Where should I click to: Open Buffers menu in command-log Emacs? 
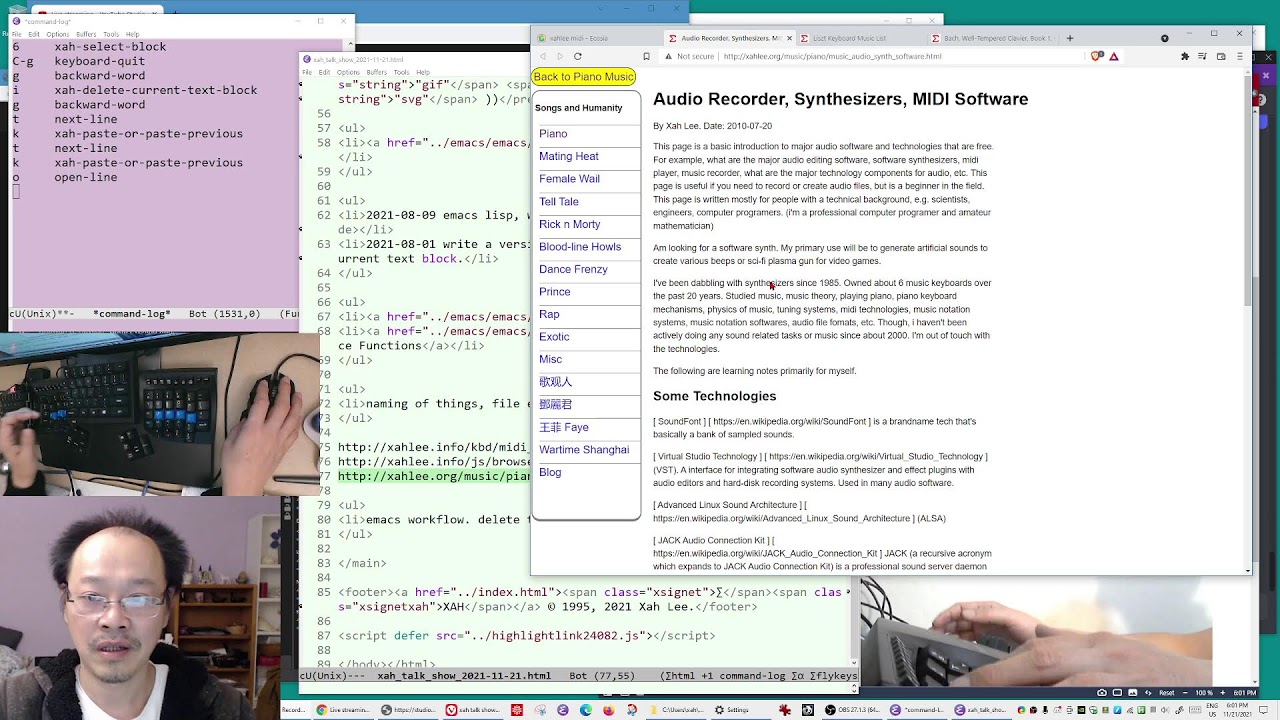(x=85, y=34)
